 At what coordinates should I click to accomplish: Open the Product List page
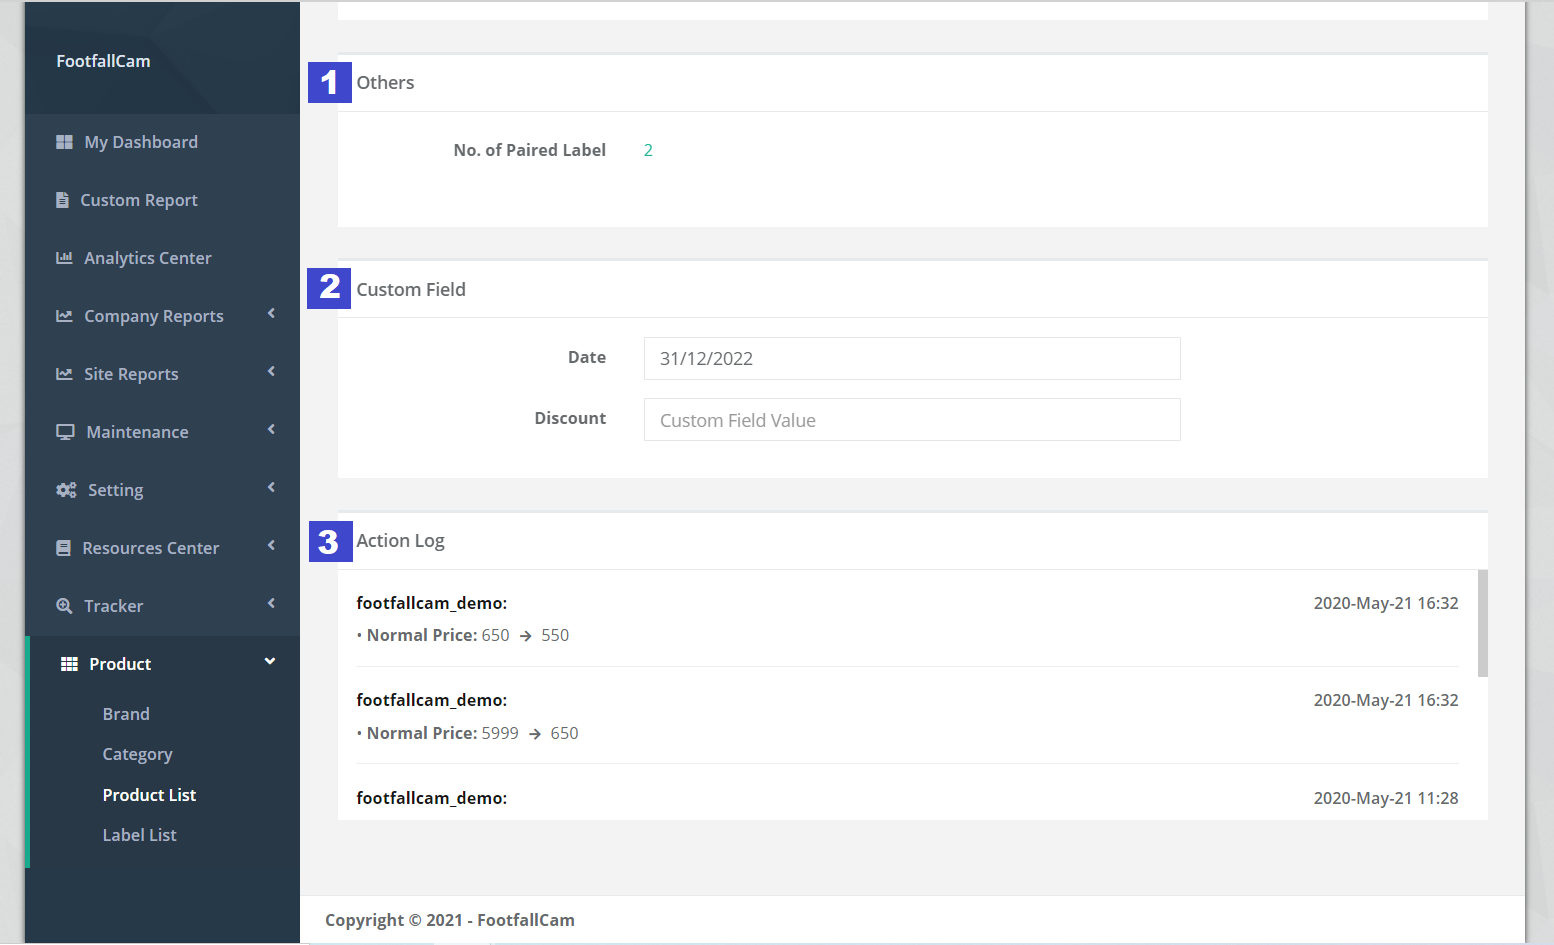(x=149, y=795)
